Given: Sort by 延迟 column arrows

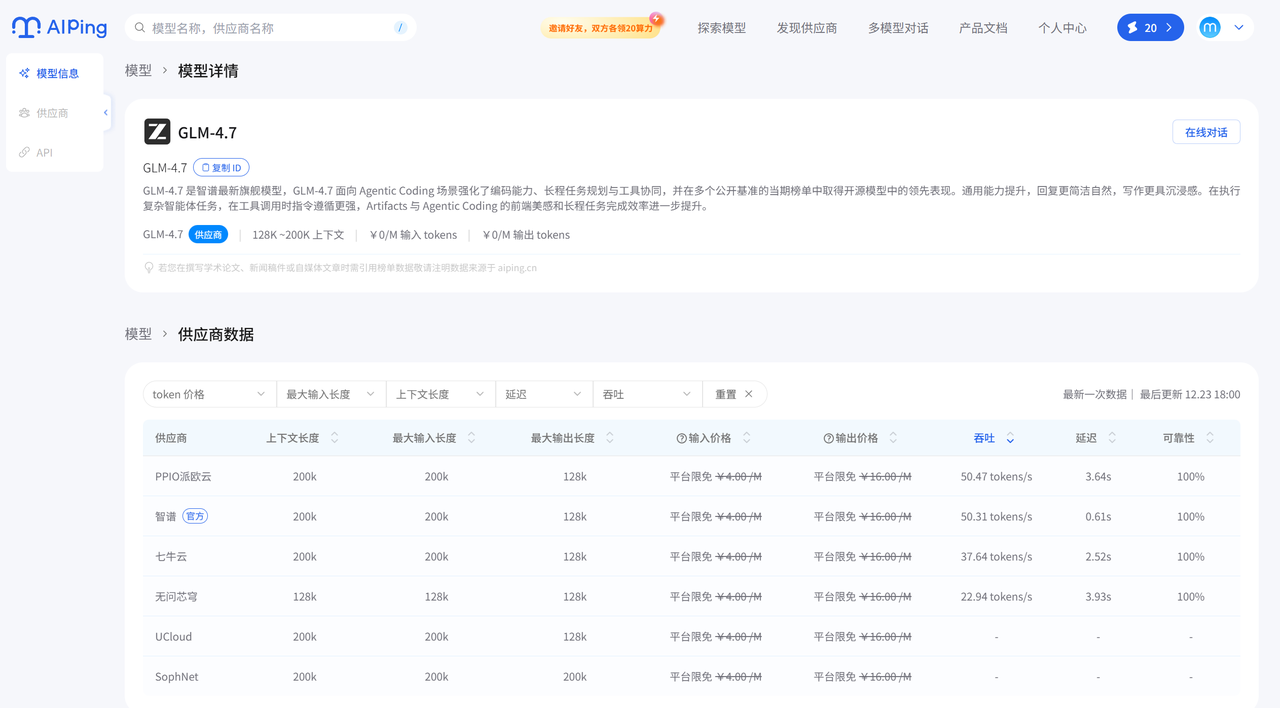Looking at the screenshot, I should coord(1112,438).
